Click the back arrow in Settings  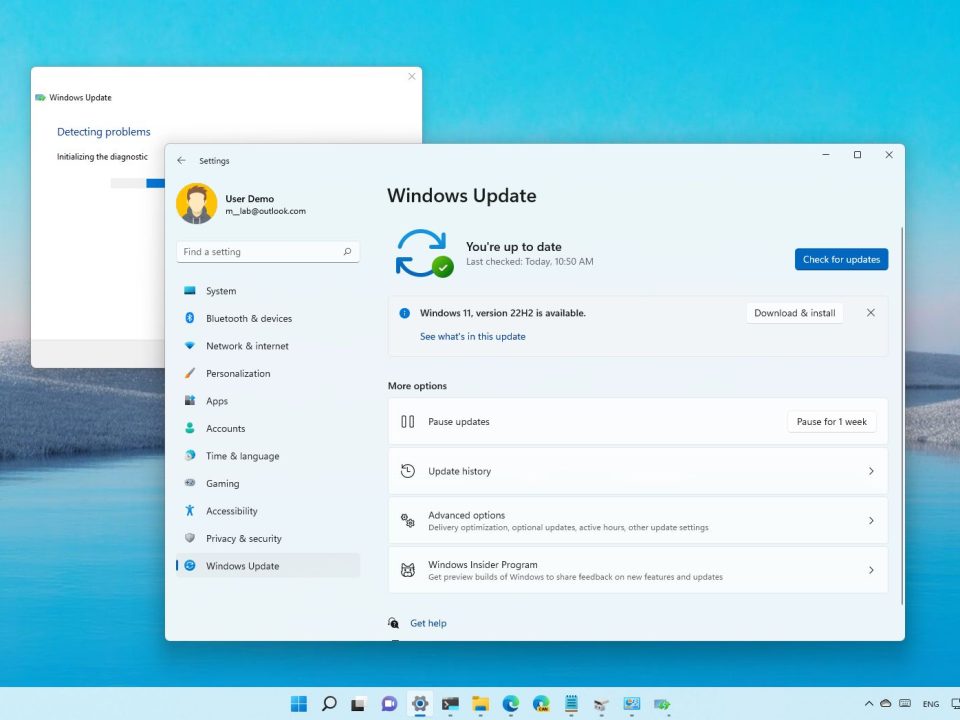(x=181, y=161)
